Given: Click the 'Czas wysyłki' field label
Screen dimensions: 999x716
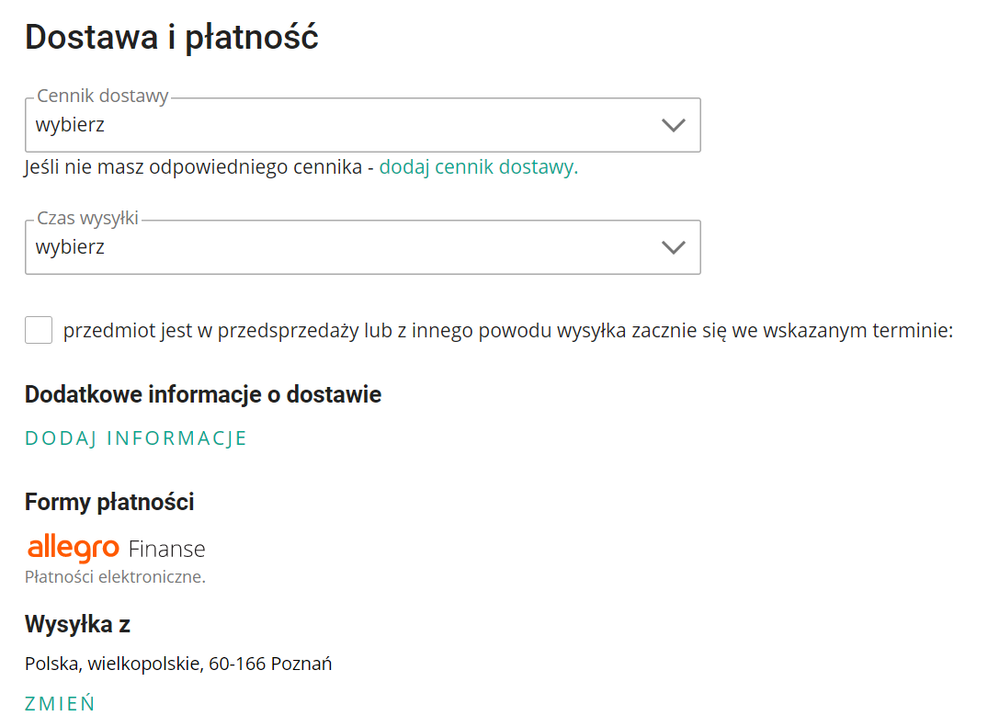Looking at the screenshot, I should [87, 218].
